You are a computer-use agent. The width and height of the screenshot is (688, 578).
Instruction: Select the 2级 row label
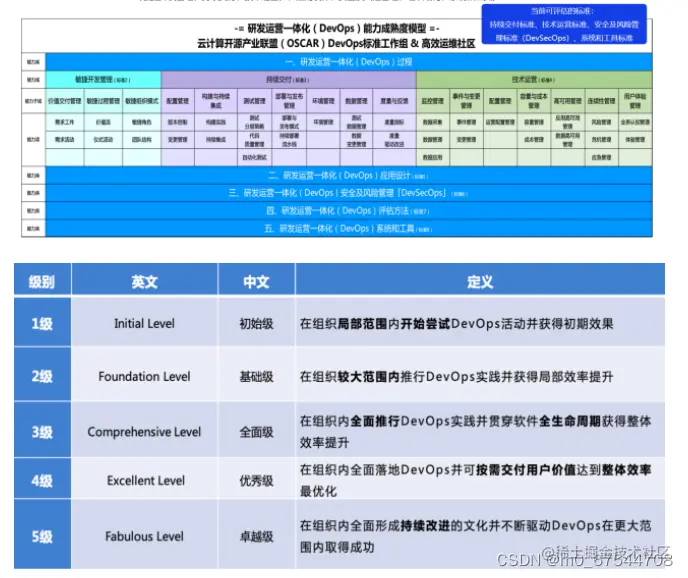click(42, 376)
